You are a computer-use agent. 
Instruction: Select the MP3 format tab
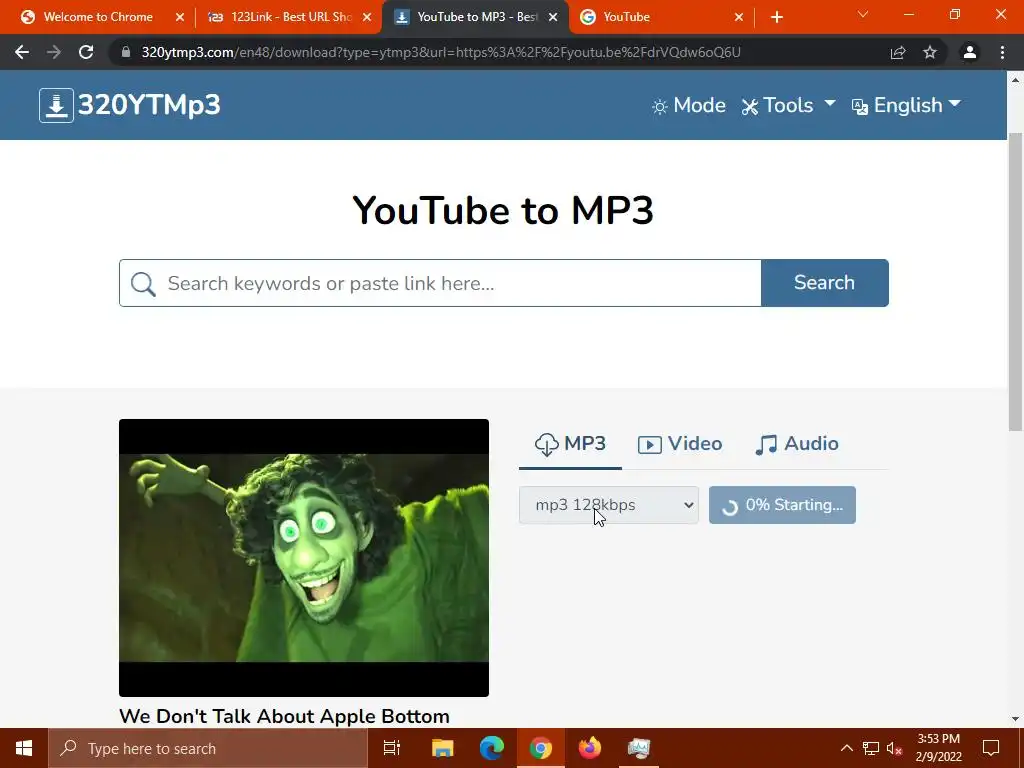pos(570,444)
